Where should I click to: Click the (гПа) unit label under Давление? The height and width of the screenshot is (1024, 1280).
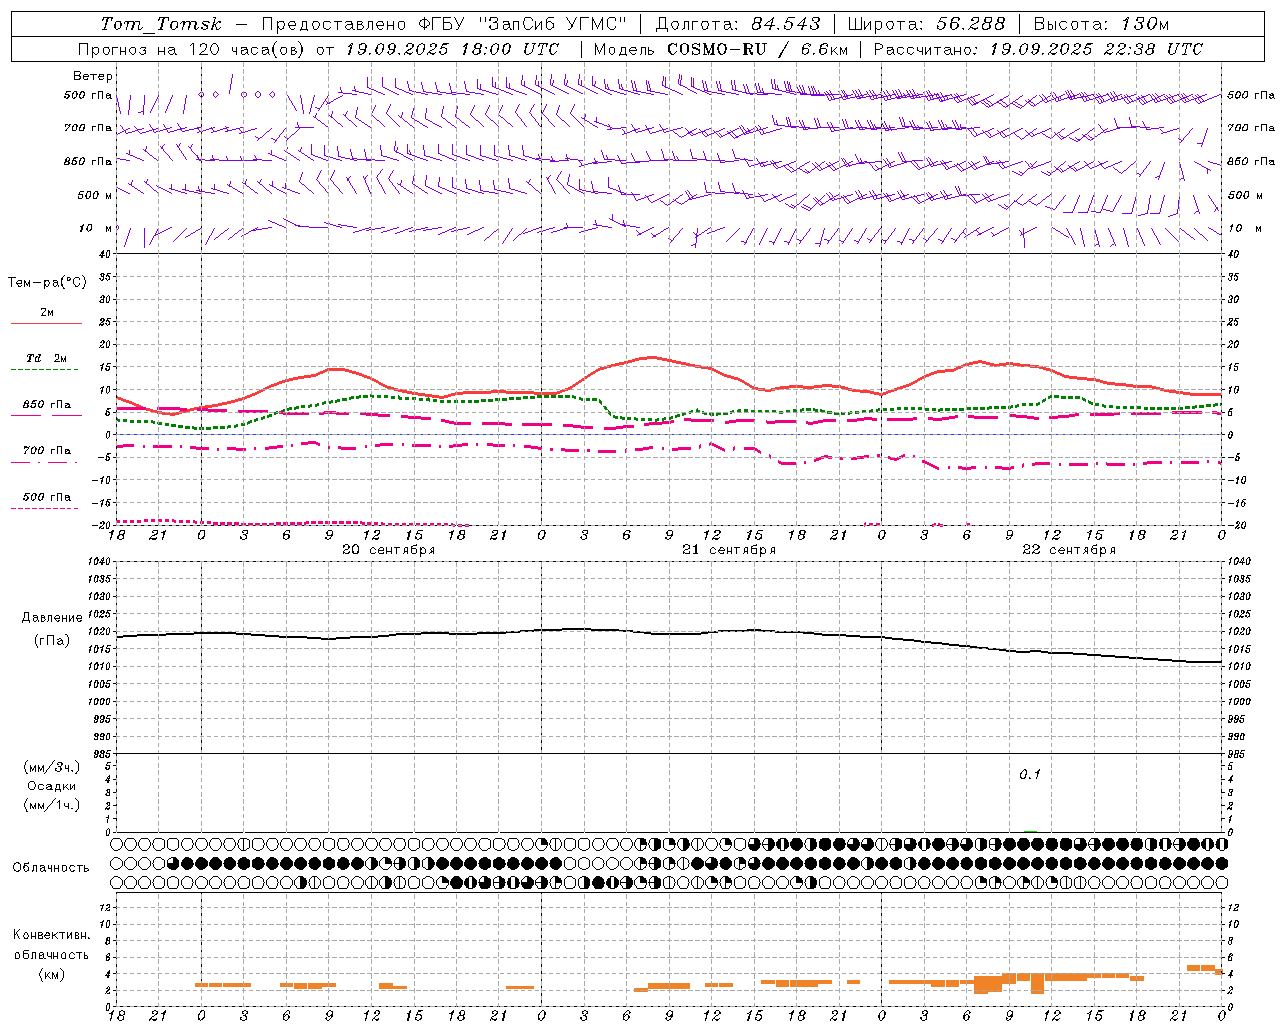52,640
